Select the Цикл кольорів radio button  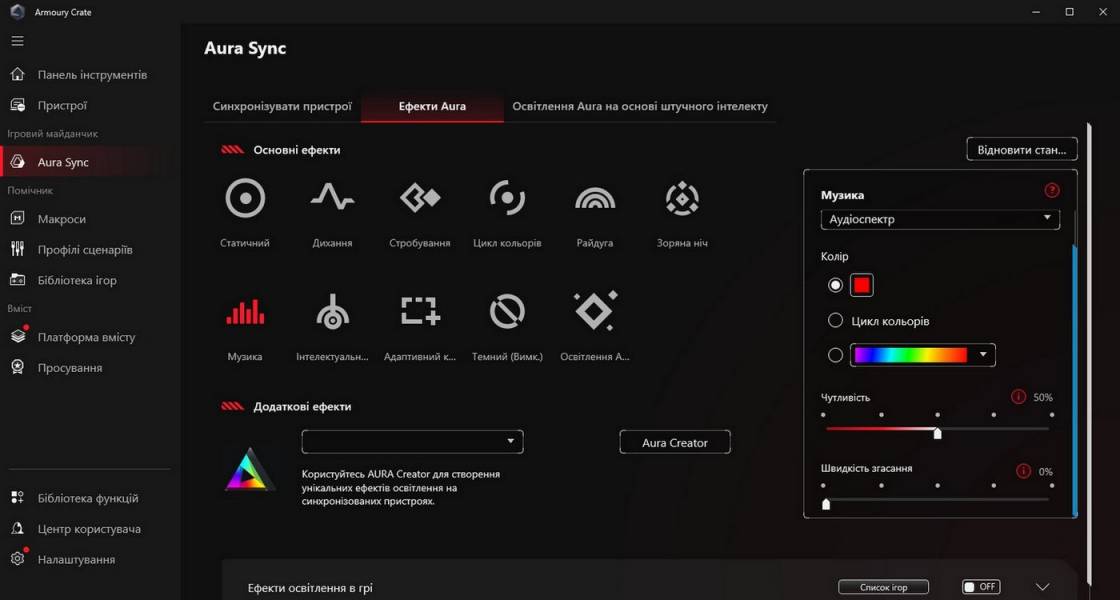coord(835,321)
